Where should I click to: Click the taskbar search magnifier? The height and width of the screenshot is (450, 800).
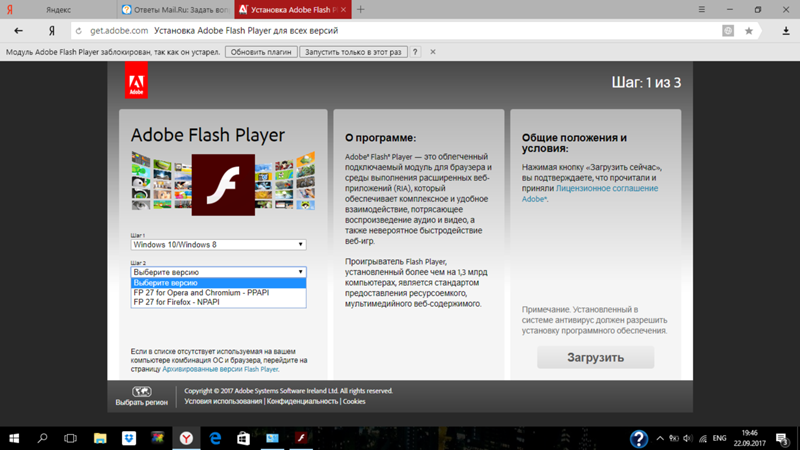pyautogui.click(x=42, y=438)
